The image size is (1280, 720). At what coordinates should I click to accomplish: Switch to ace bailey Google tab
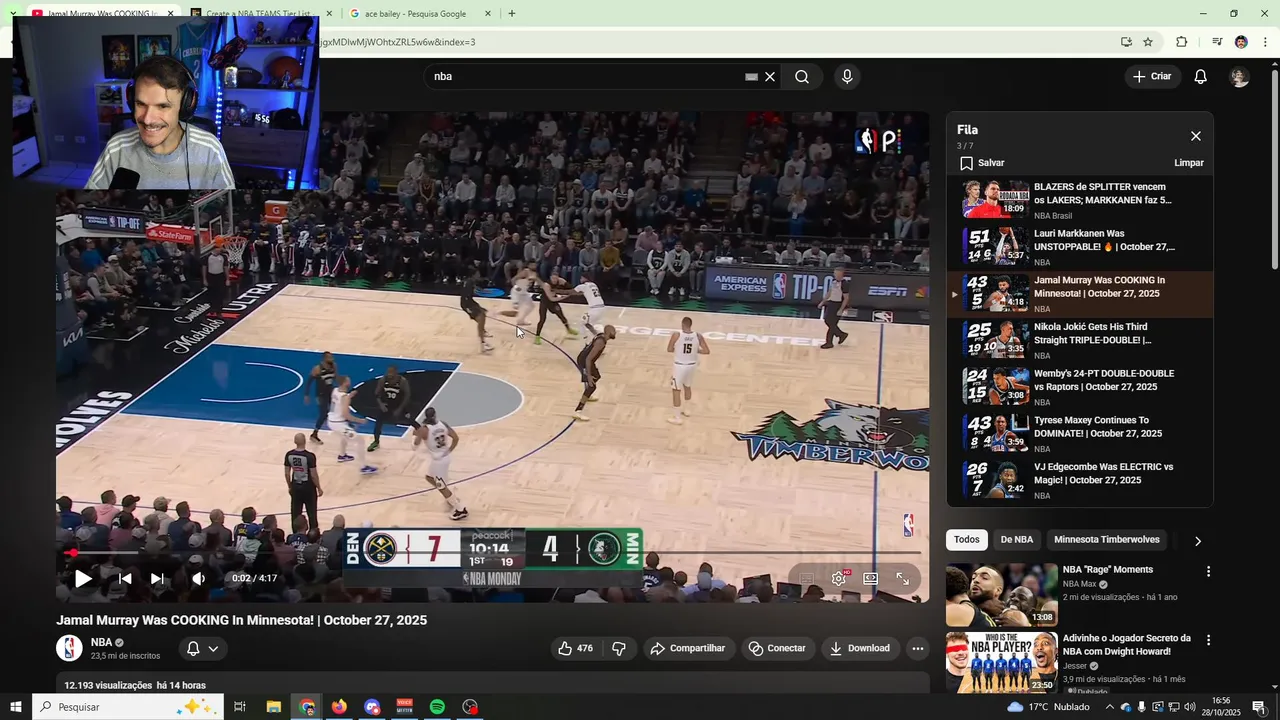(415, 14)
